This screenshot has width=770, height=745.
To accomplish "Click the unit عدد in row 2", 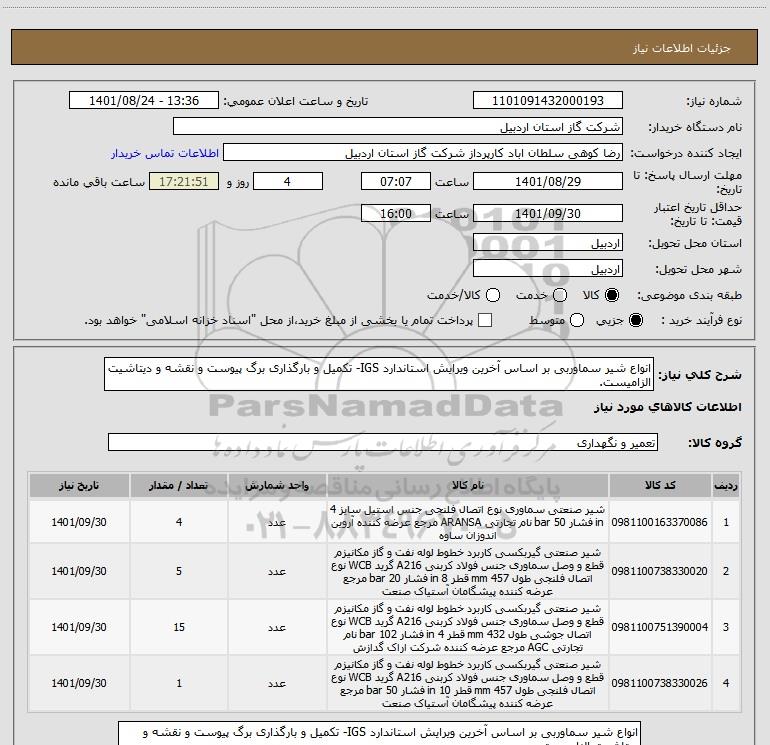I will click(277, 572).
